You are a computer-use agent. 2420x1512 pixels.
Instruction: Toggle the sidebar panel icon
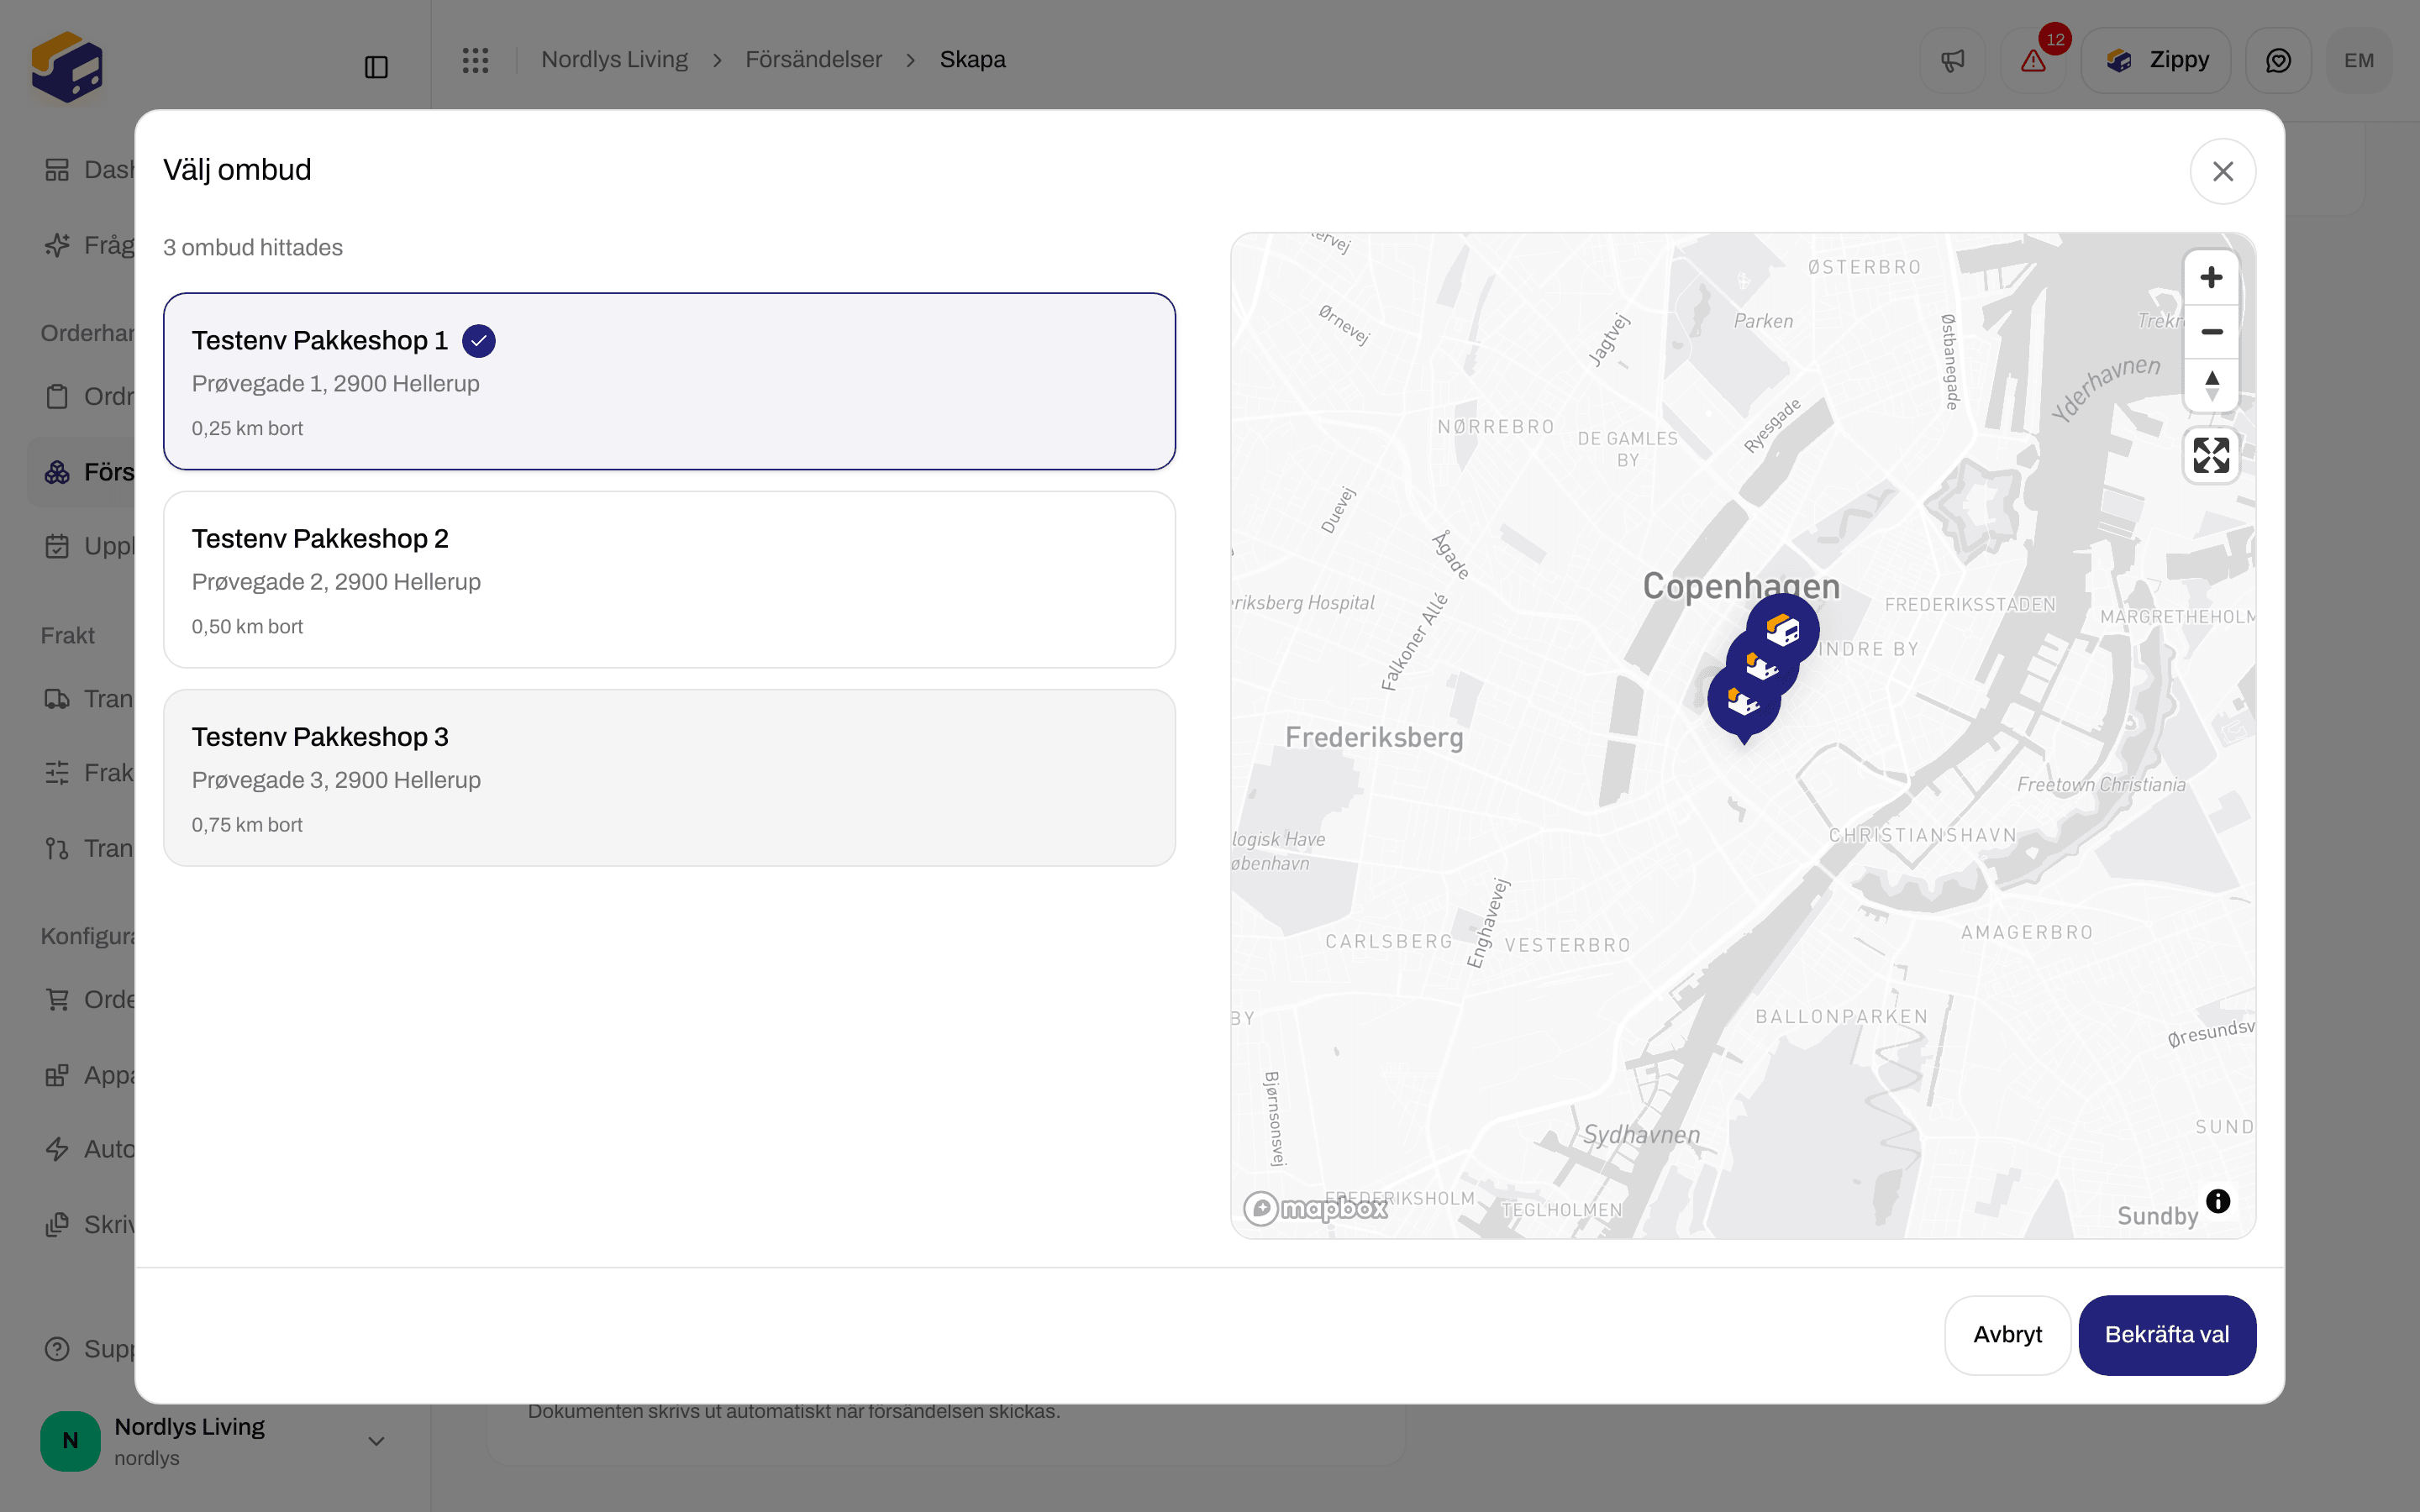tap(376, 67)
